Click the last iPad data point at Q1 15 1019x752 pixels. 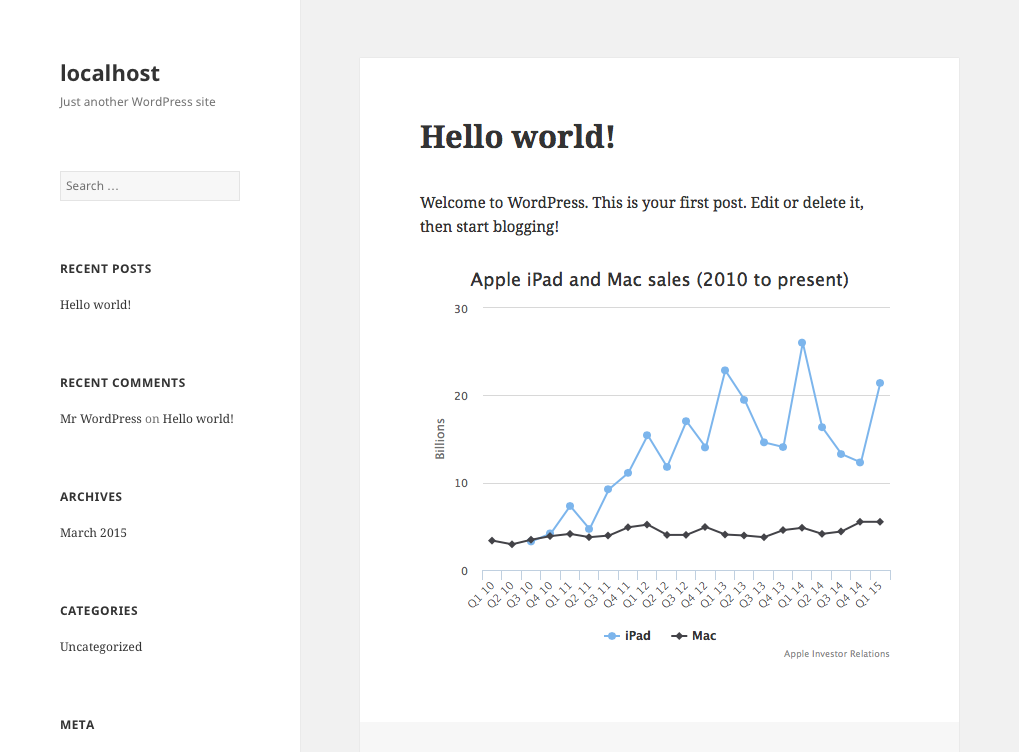pyautogui.click(x=880, y=381)
